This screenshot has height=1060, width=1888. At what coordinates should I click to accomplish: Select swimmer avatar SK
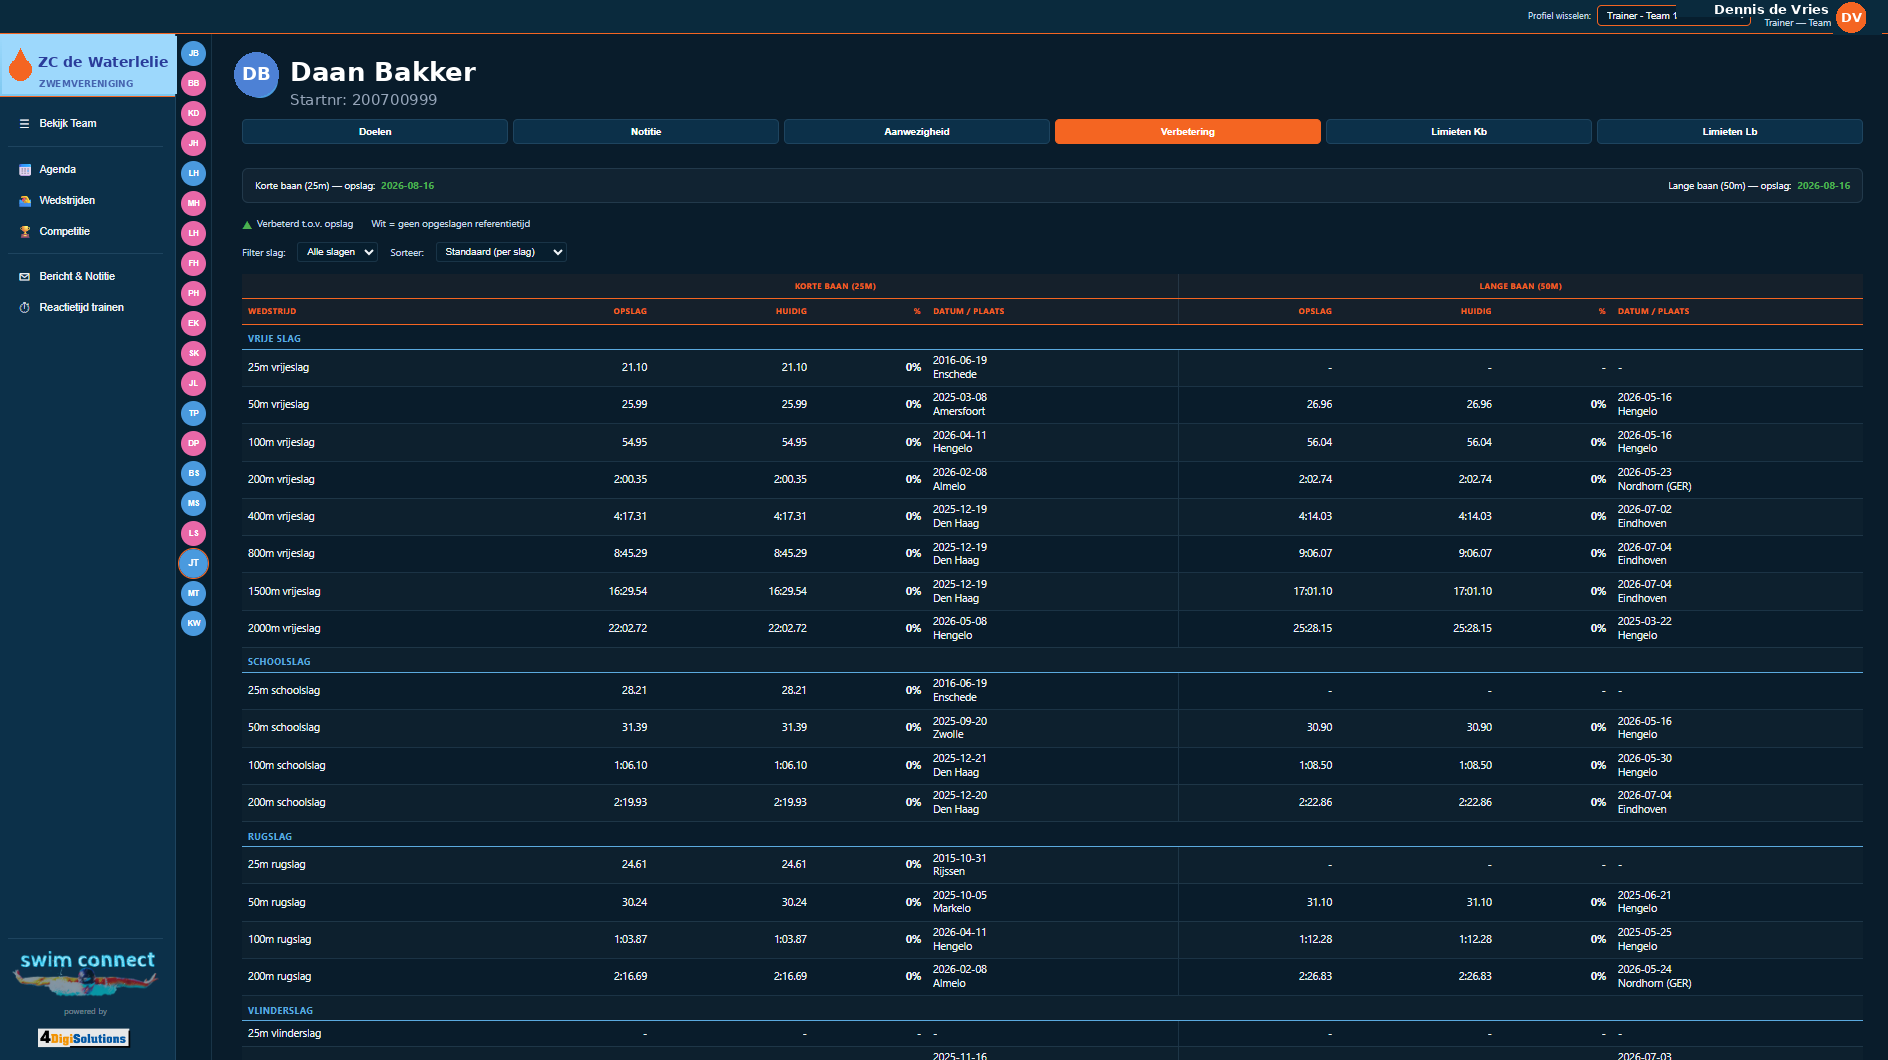[x=194, y=353]
